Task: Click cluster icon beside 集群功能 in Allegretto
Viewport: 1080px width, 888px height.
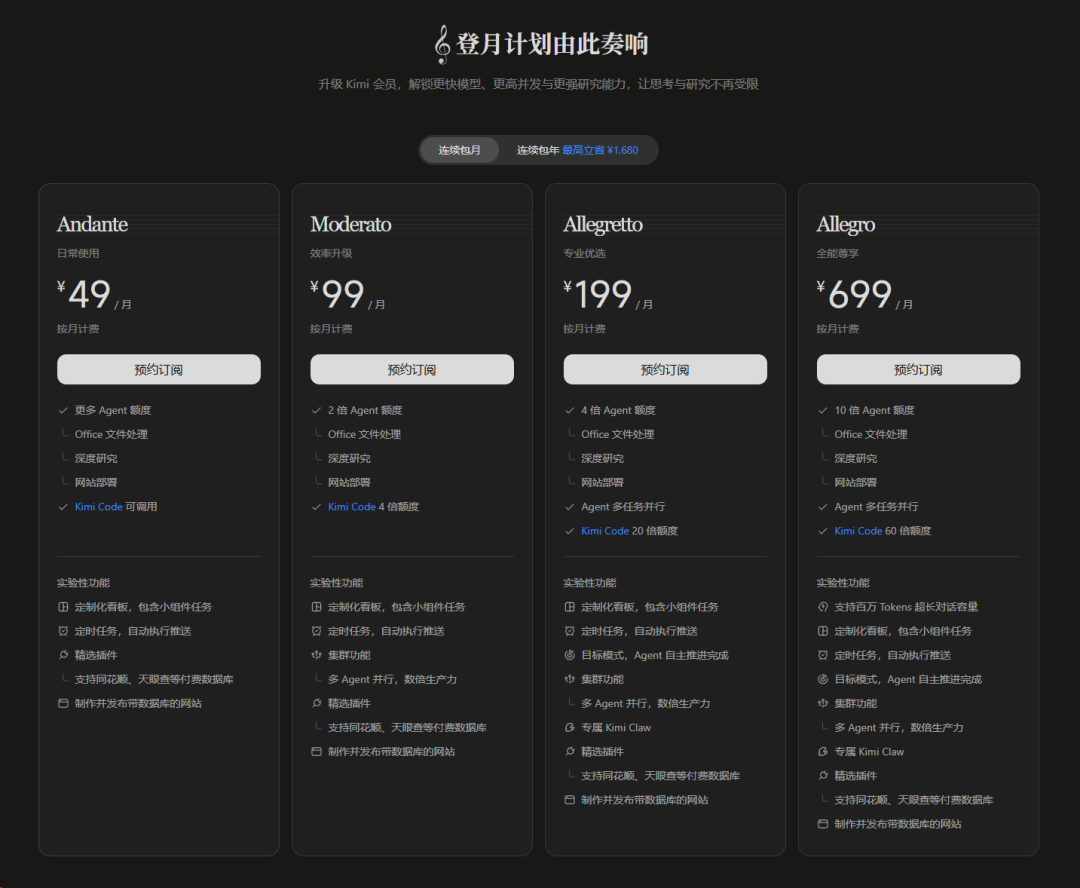Action: 570,679
